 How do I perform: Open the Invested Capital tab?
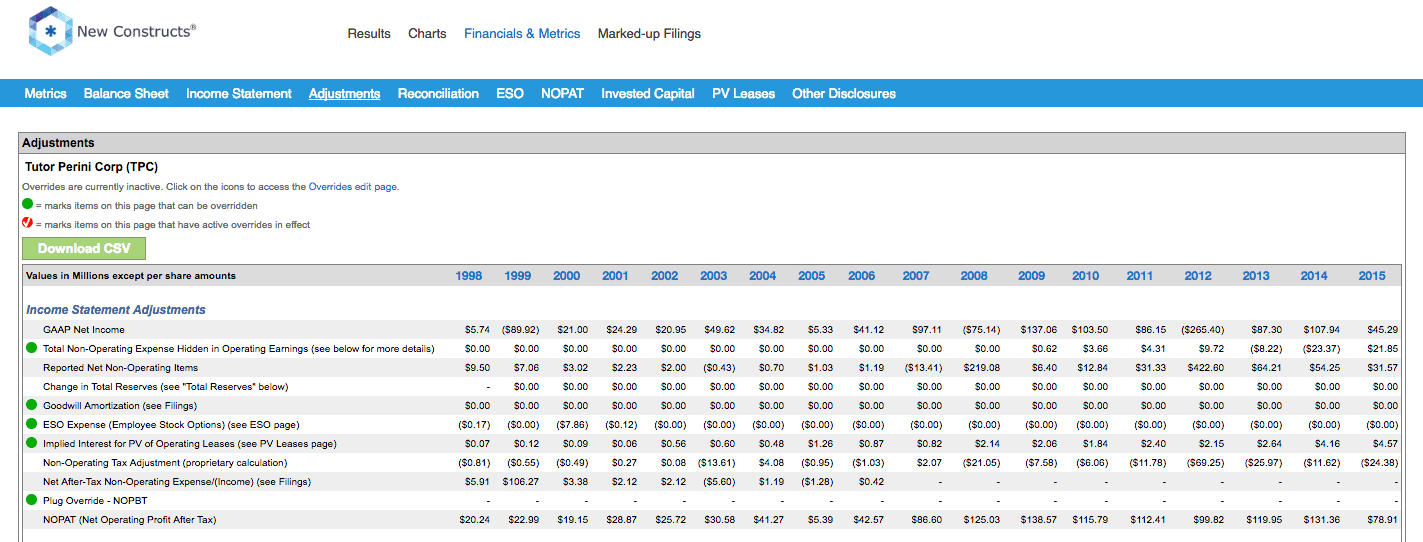tap(648, 94)
